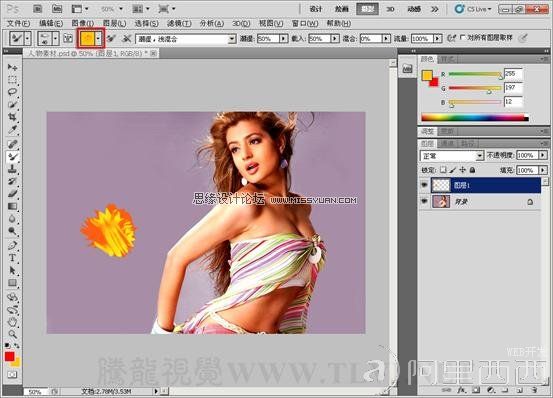This screenshot has height=398, width=553.
Task: Select the Lasso tool
Action: click(12, 92)
